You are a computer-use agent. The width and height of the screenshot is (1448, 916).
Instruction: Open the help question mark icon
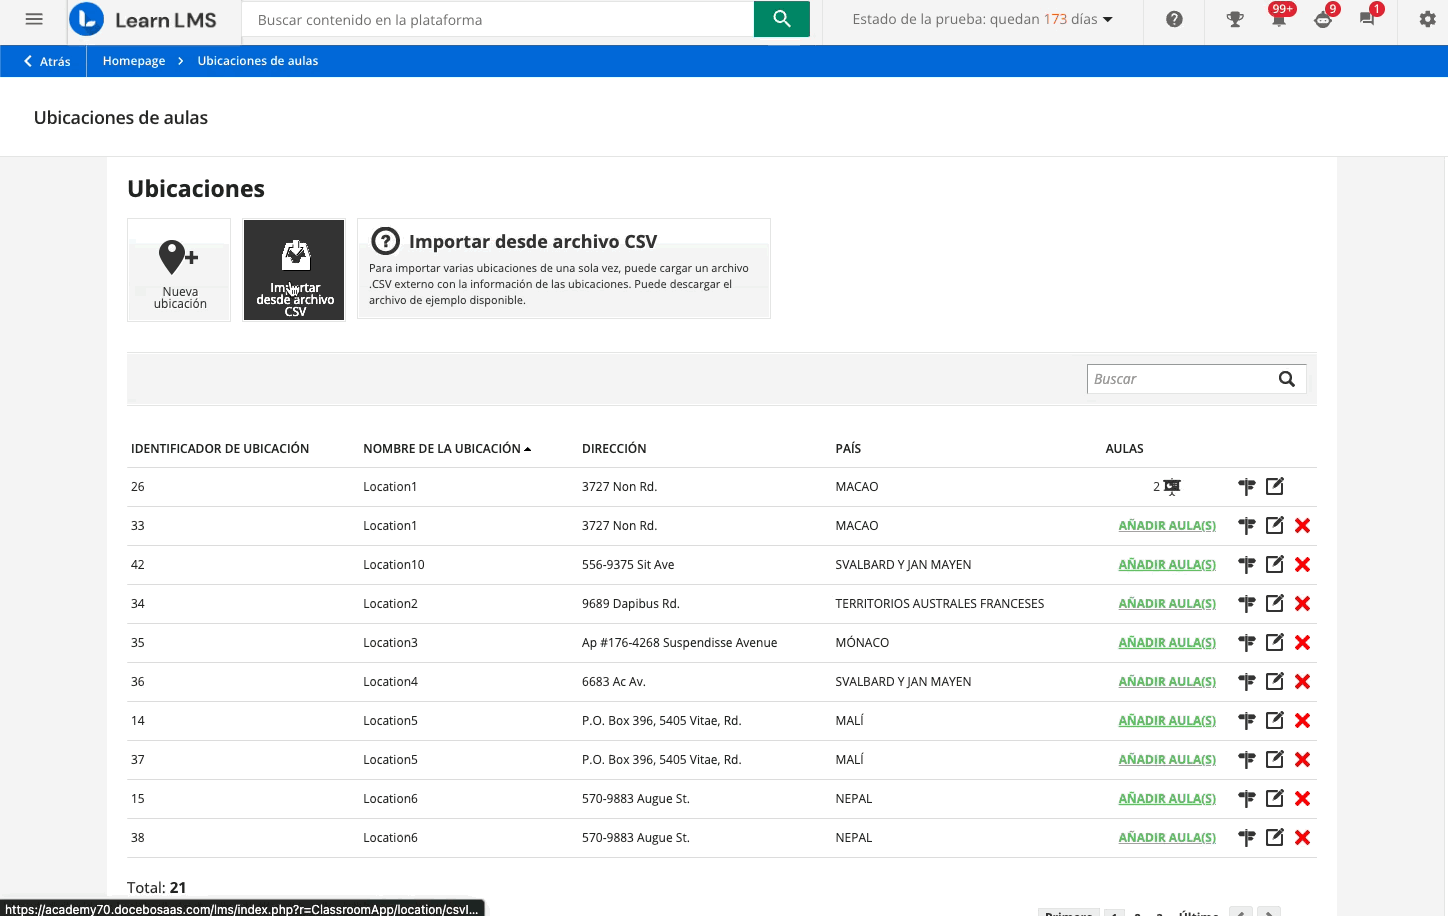(1174, 19)
